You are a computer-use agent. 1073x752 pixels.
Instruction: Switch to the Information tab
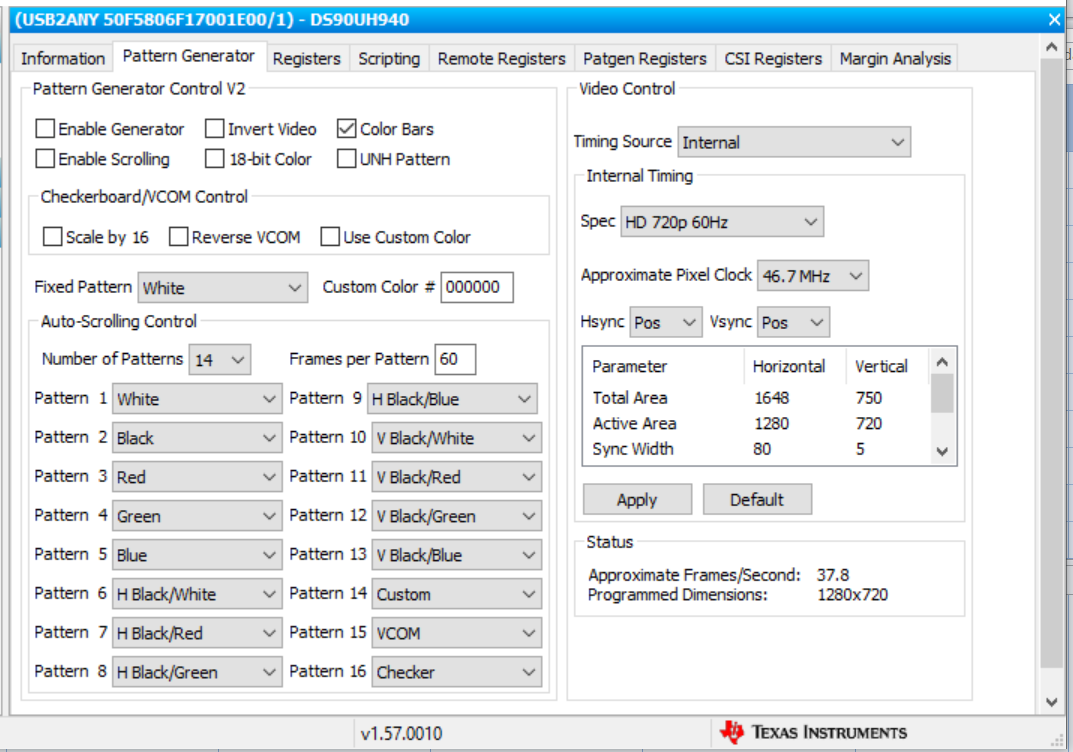(62, 59)
